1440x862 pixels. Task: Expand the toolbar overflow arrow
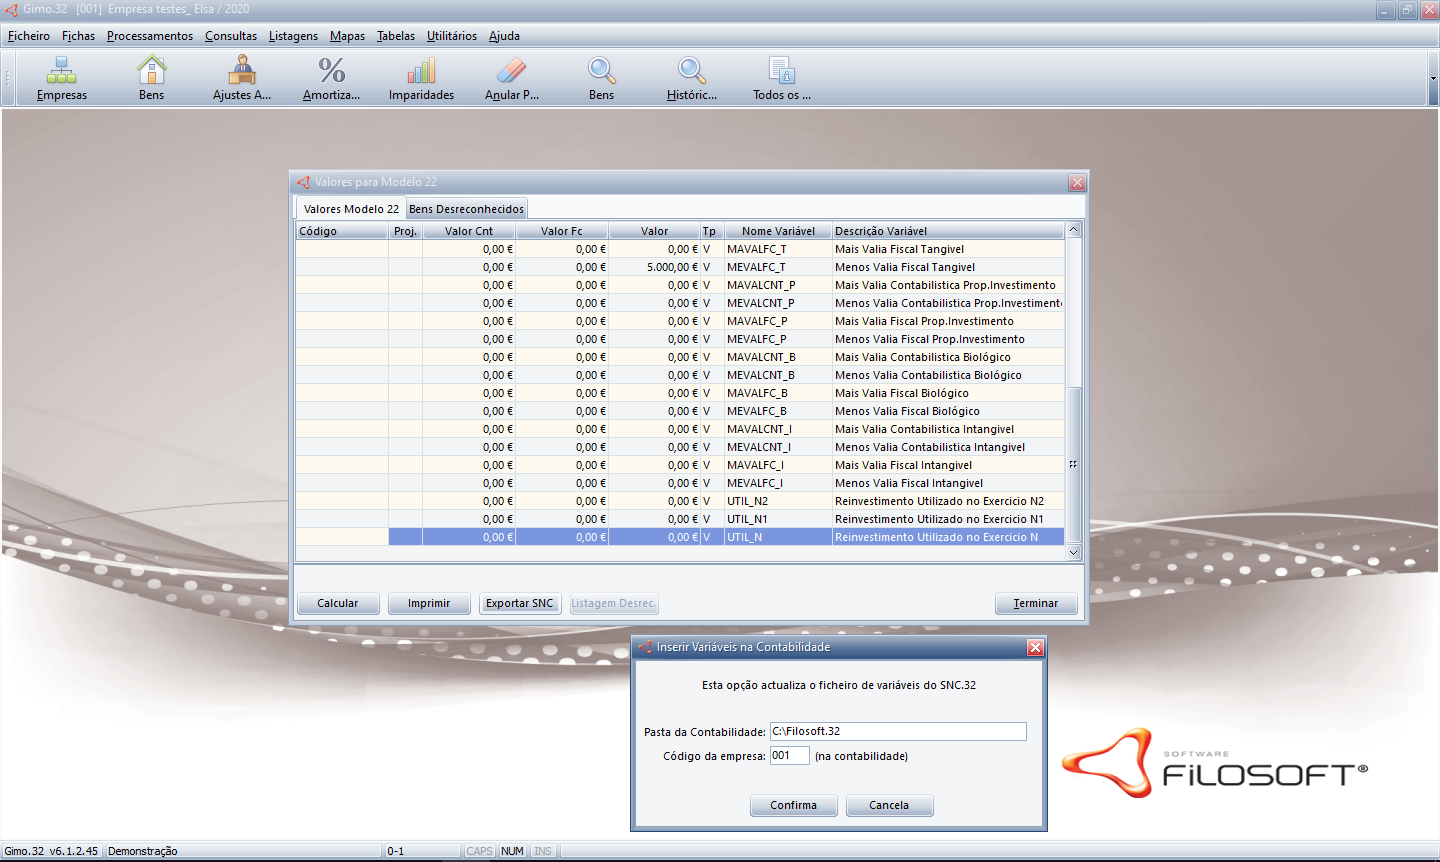coord(1432,78)
